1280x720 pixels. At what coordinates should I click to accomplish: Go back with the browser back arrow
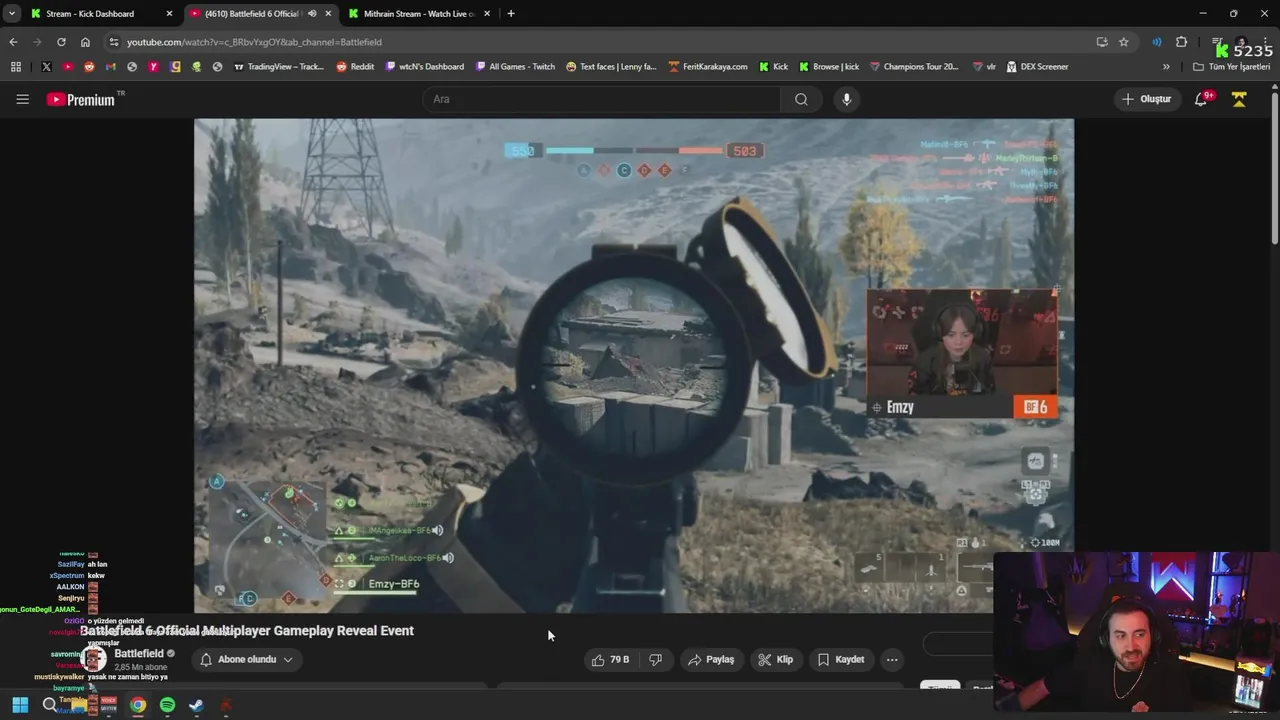(13, 42)
